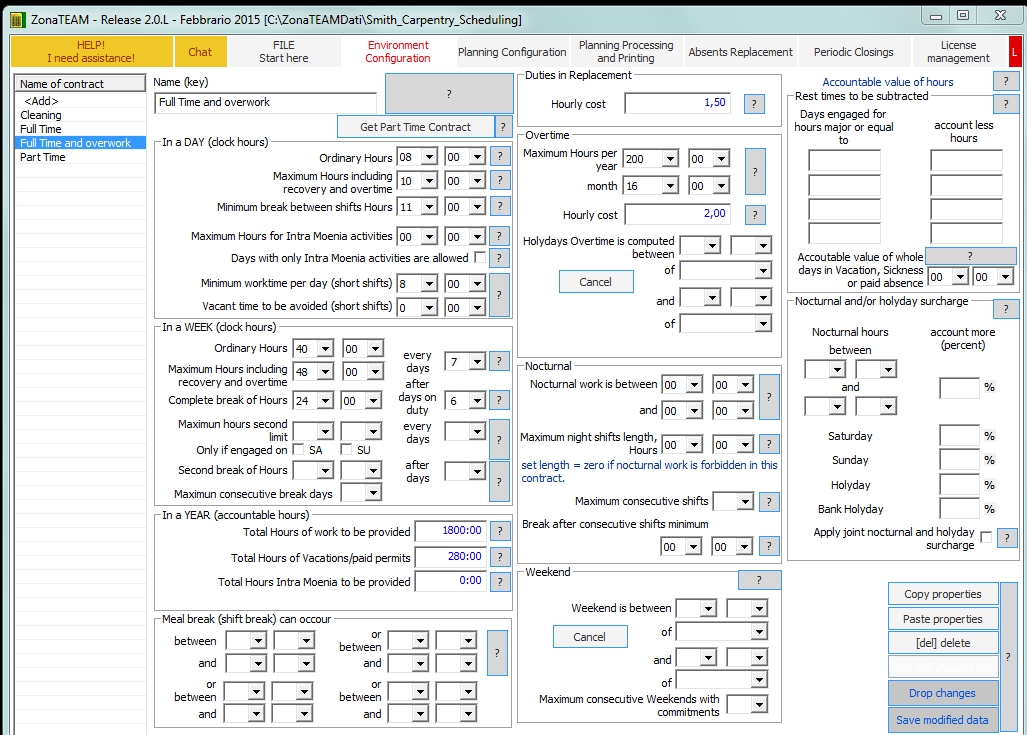The width and height of the screenshot is (1027, 735).
Task: Open the Periodic Closings tab
Action: tap(853, 52)
